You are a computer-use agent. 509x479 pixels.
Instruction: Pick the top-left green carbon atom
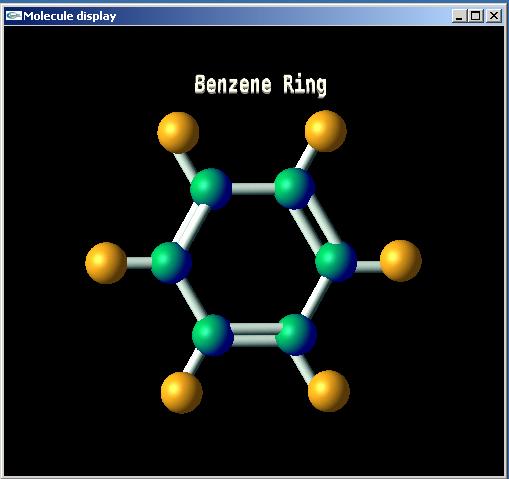211,189
